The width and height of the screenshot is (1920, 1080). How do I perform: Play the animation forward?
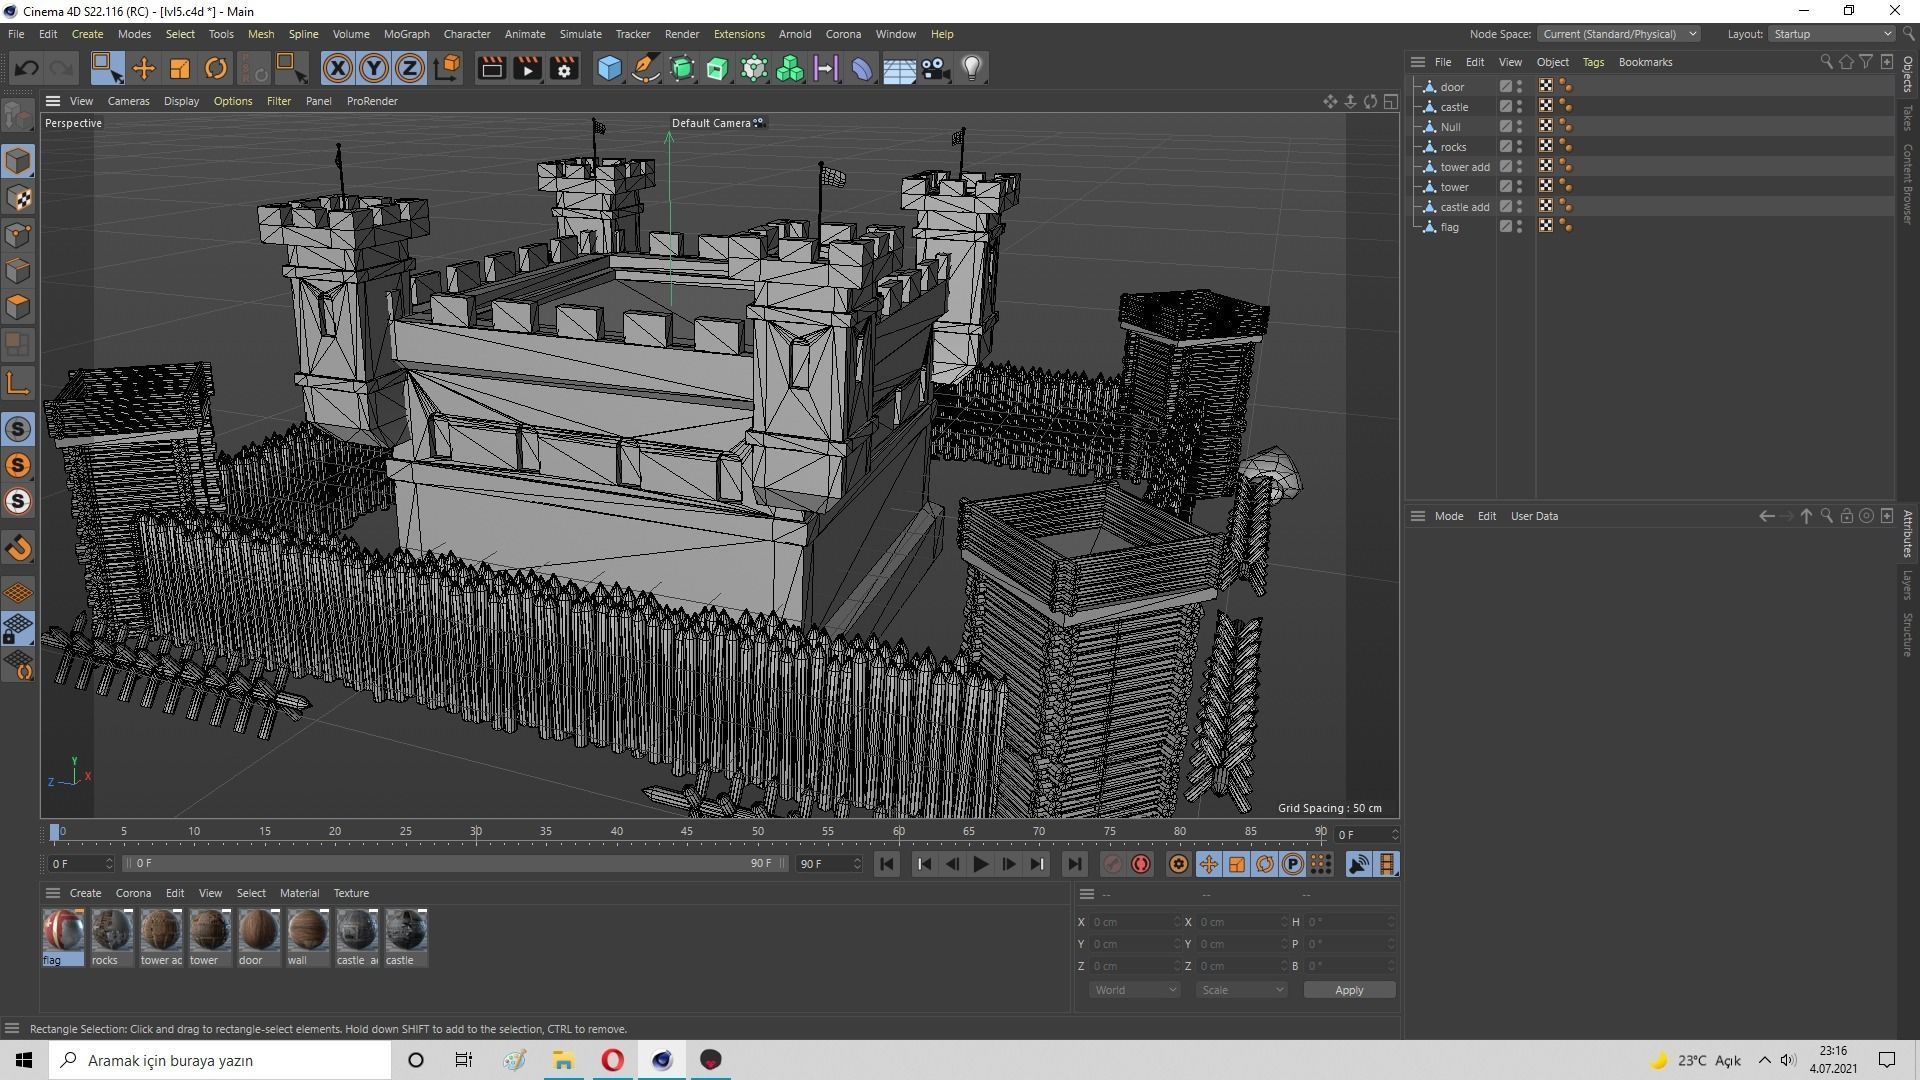coord(980,864)
